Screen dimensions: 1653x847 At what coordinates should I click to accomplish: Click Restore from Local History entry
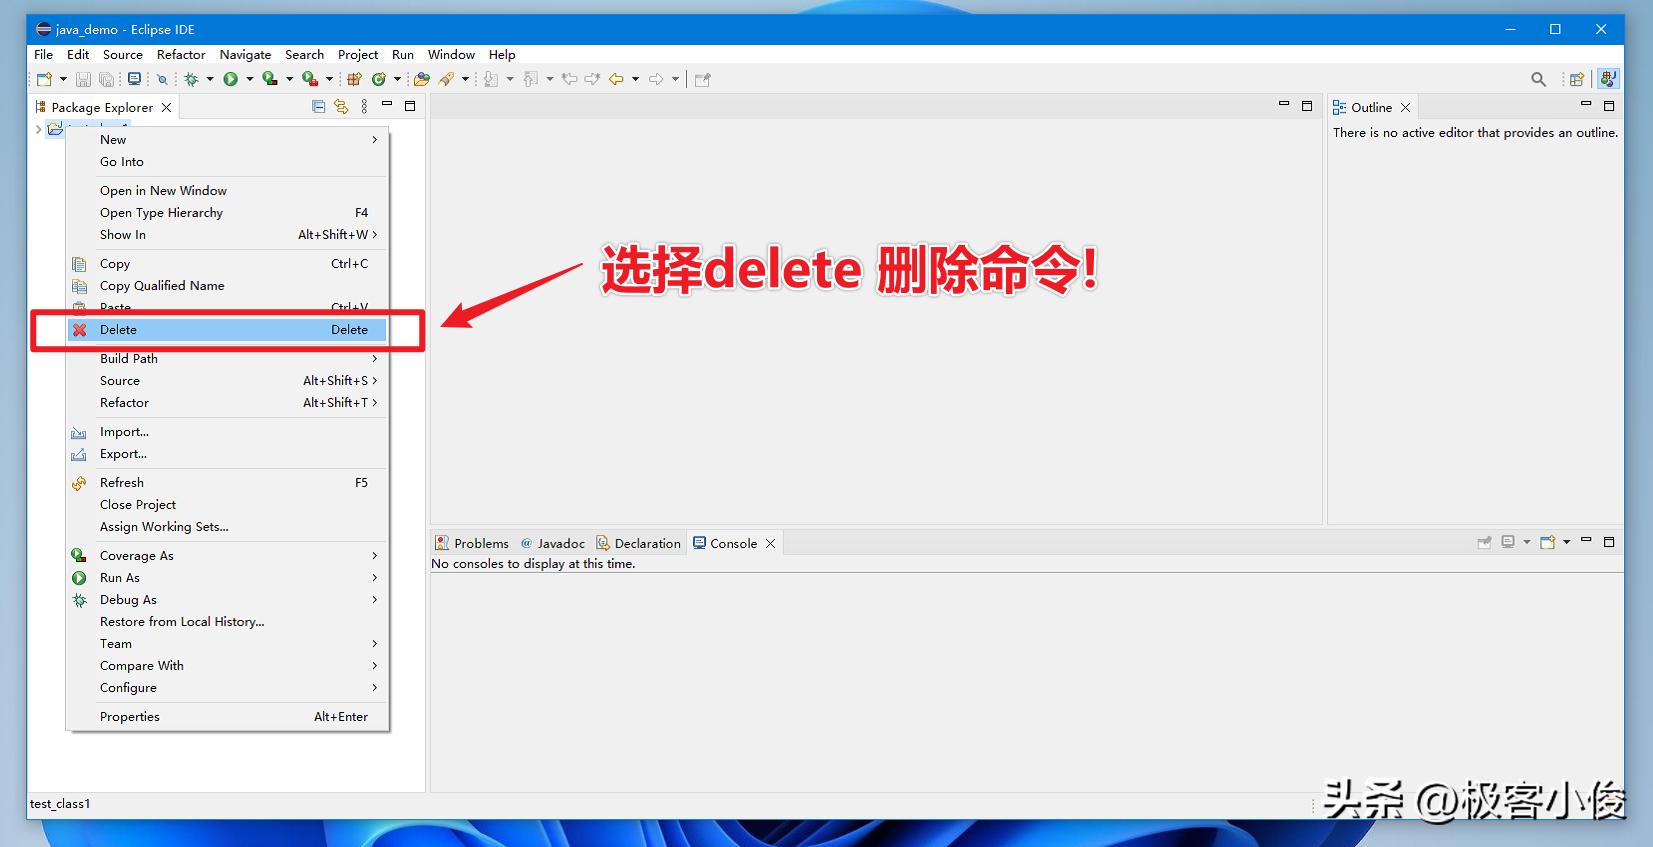pos(227,621)
